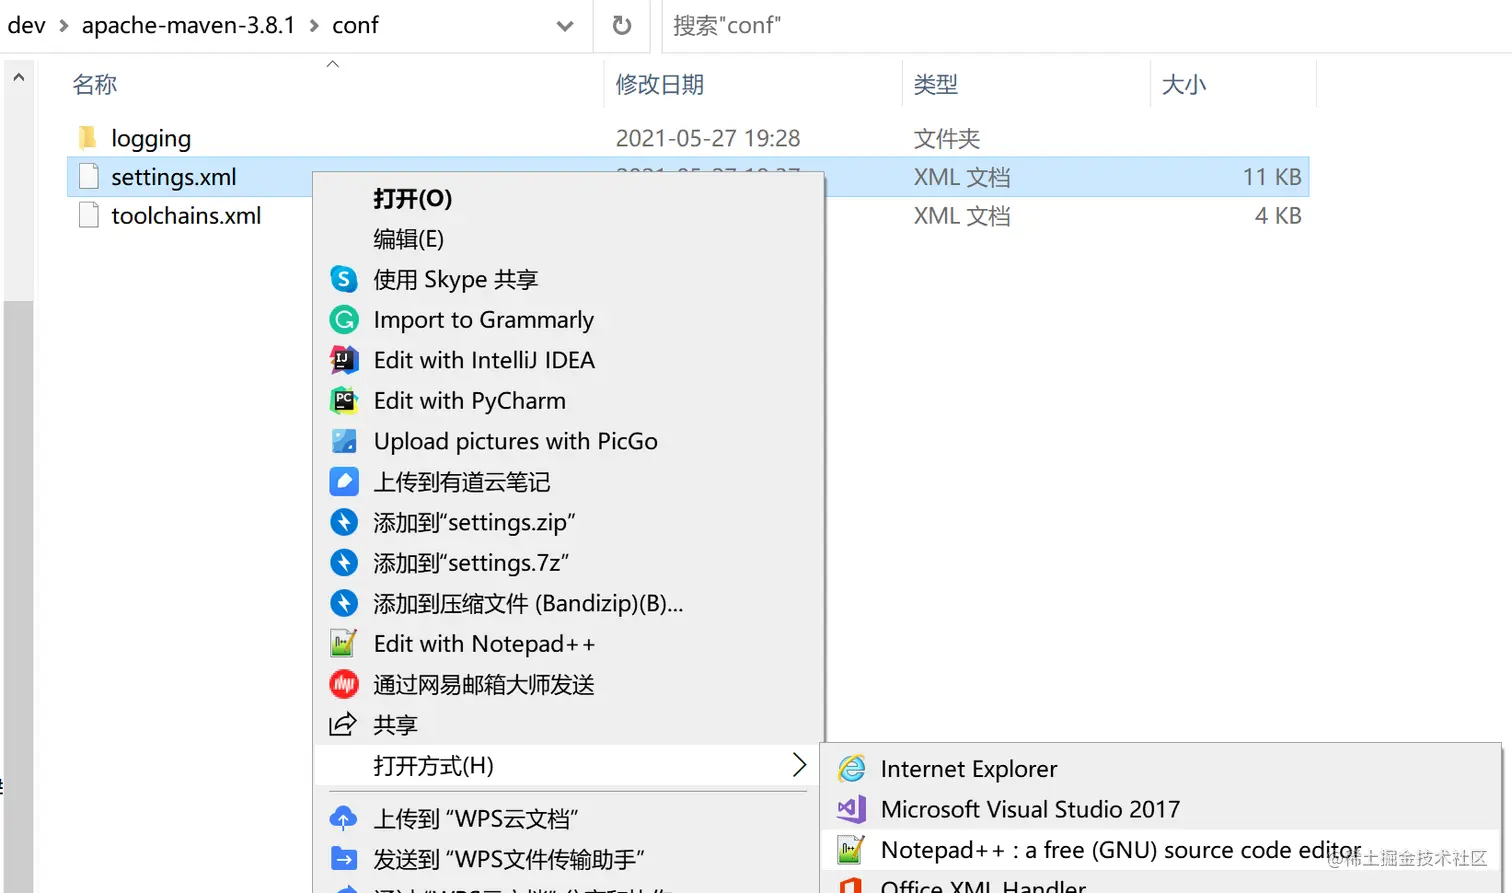Click the 搜索"conf" search box
This screenshot has width=1512, height=893.
click(1087, 26)
